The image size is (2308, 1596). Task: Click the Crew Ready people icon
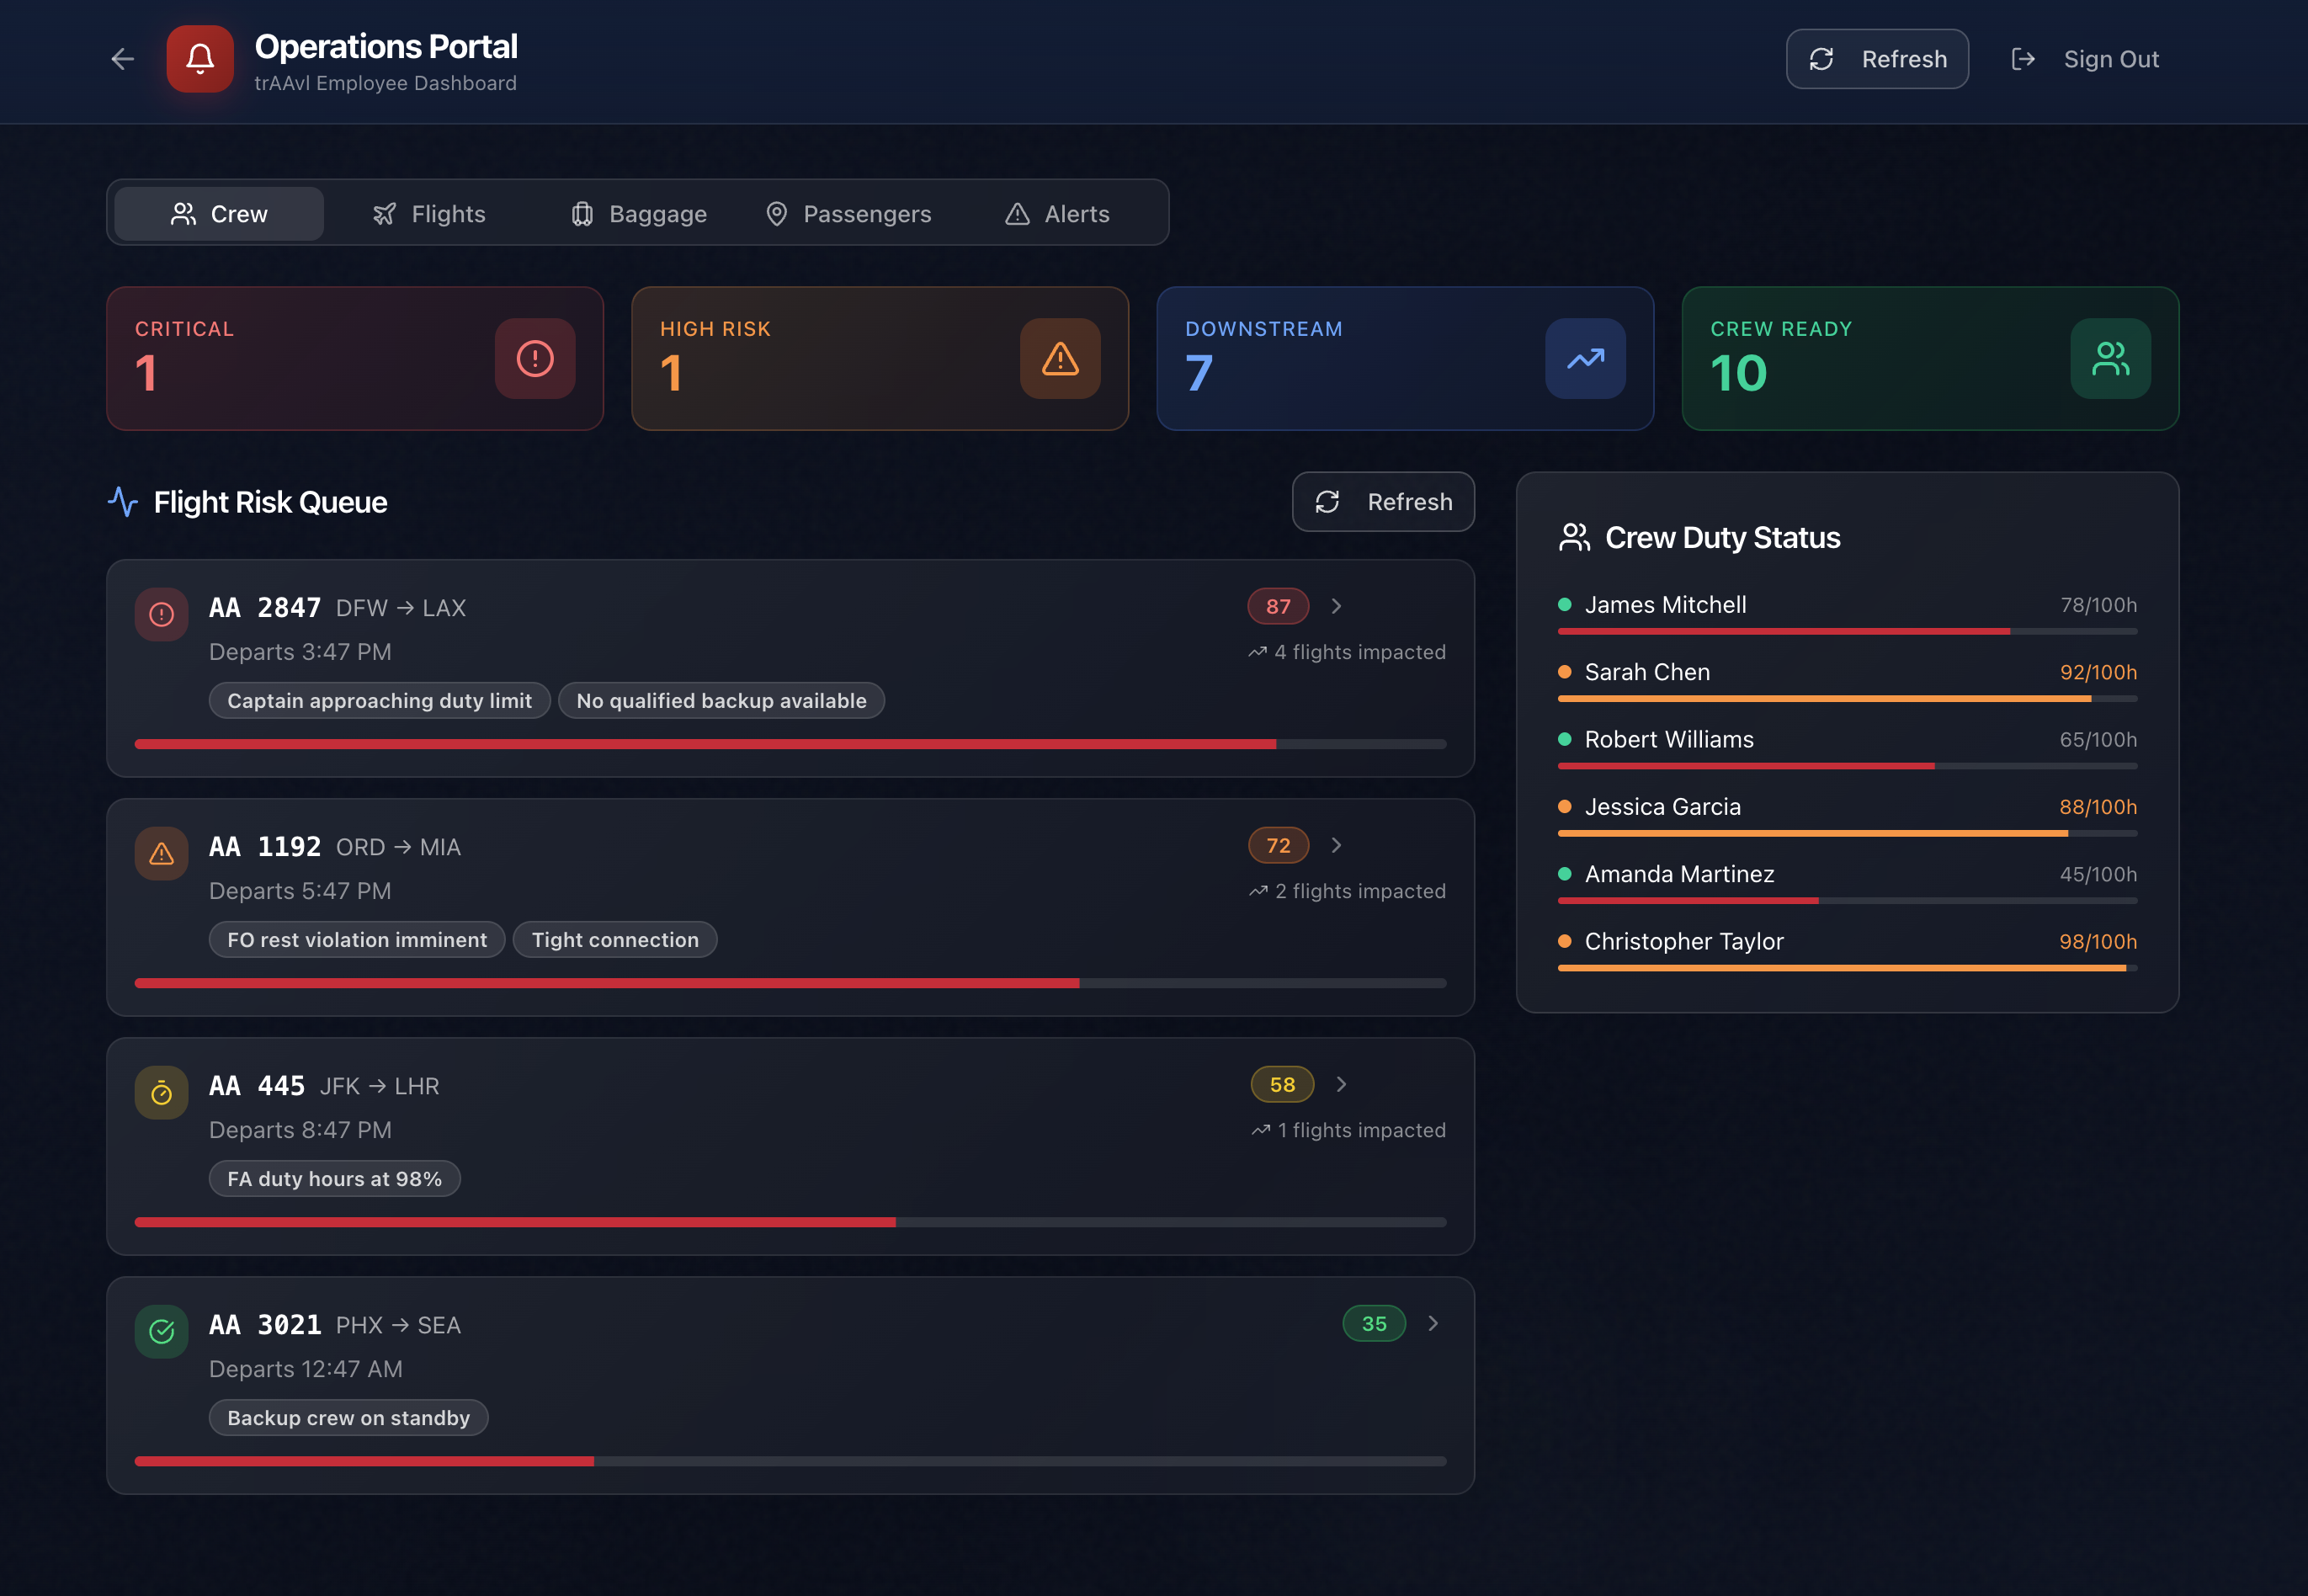click(x=2110, y=359)
